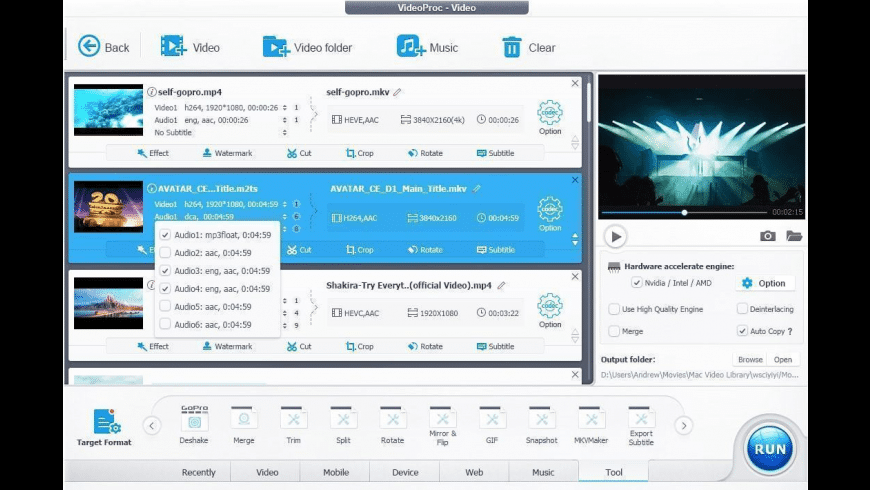Open the Deshake tool

(194, 425)
